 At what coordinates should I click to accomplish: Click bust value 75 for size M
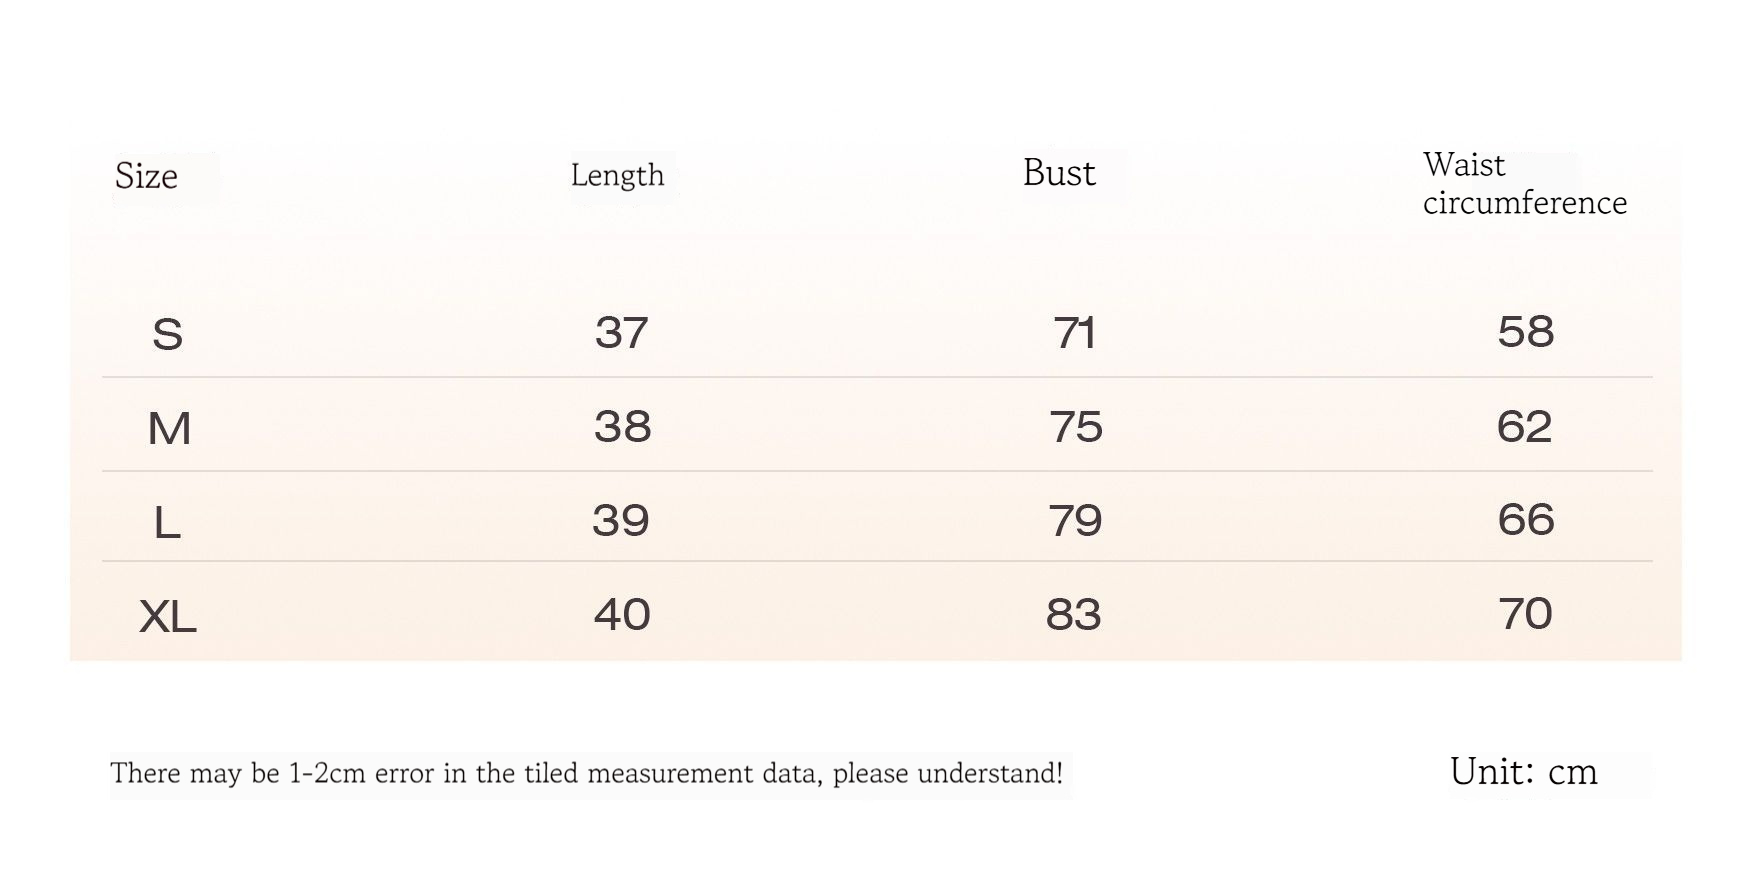click(1075, 427)
